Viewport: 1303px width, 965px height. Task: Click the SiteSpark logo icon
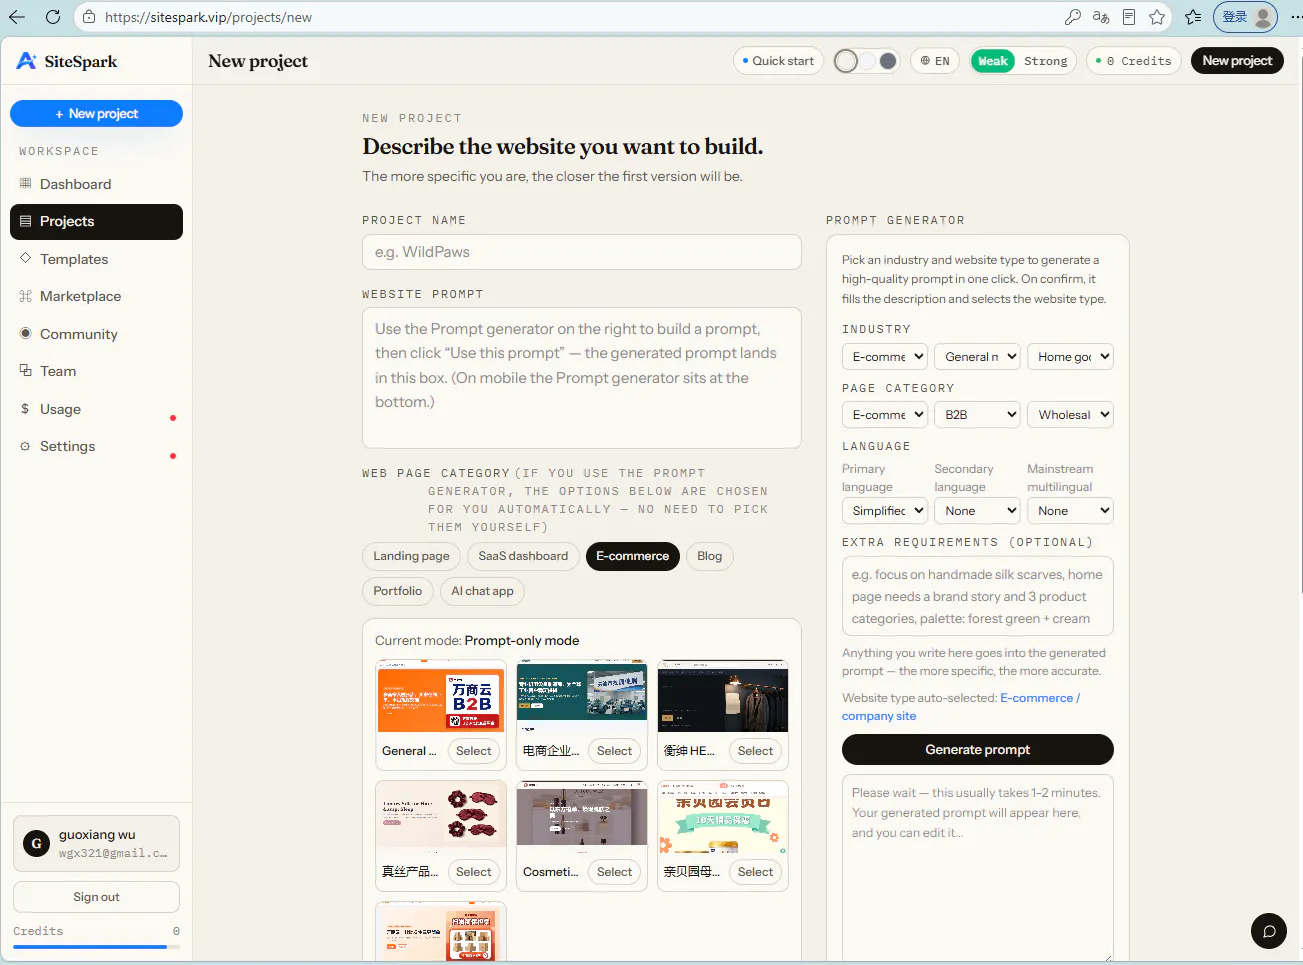(x=26, y=61)
